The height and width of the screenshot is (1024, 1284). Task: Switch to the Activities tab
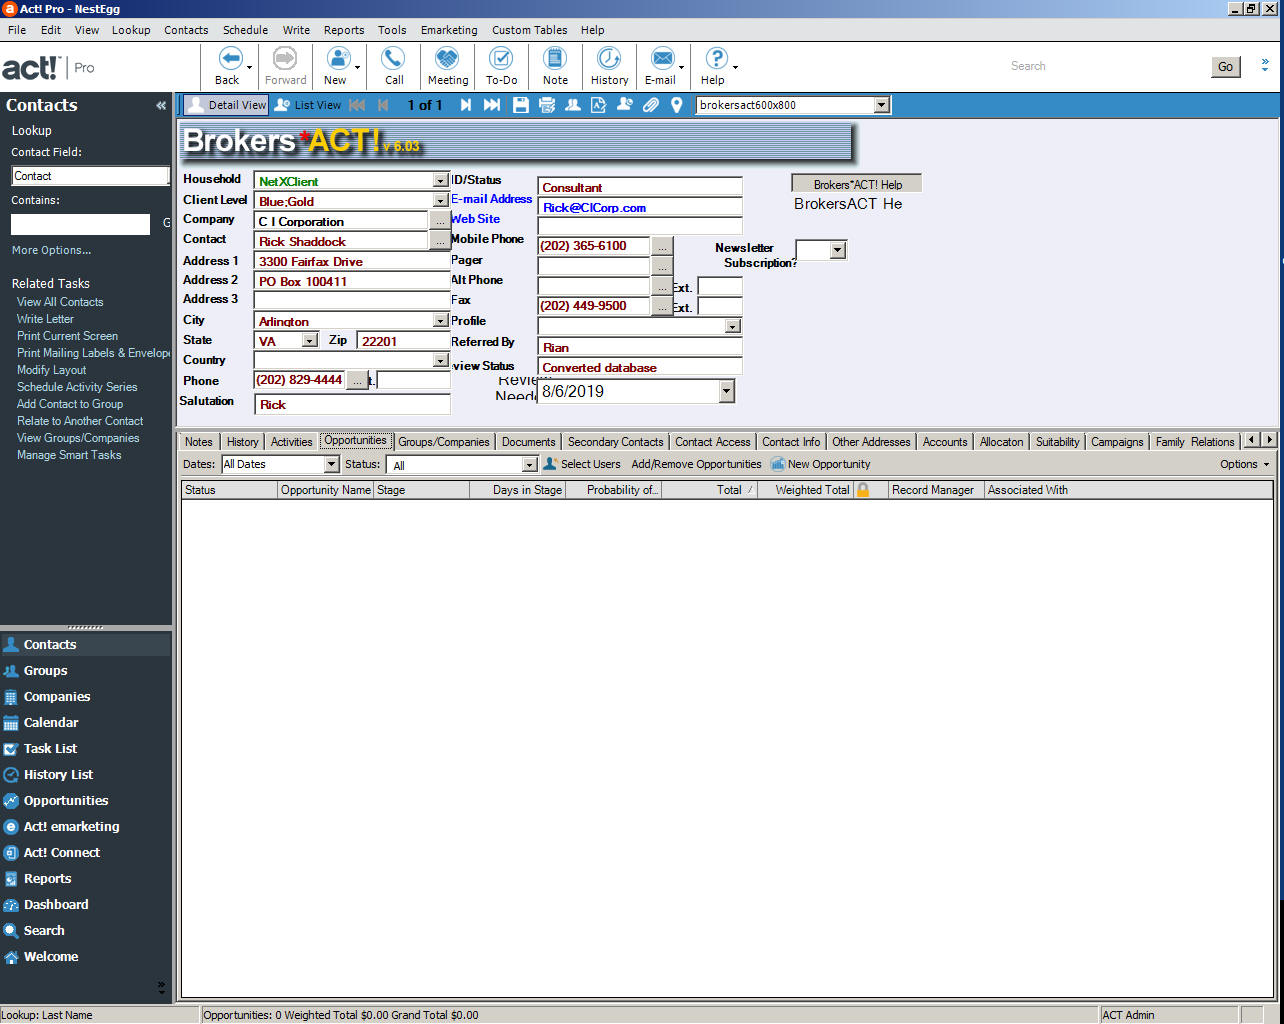click(x=292, y=442)
